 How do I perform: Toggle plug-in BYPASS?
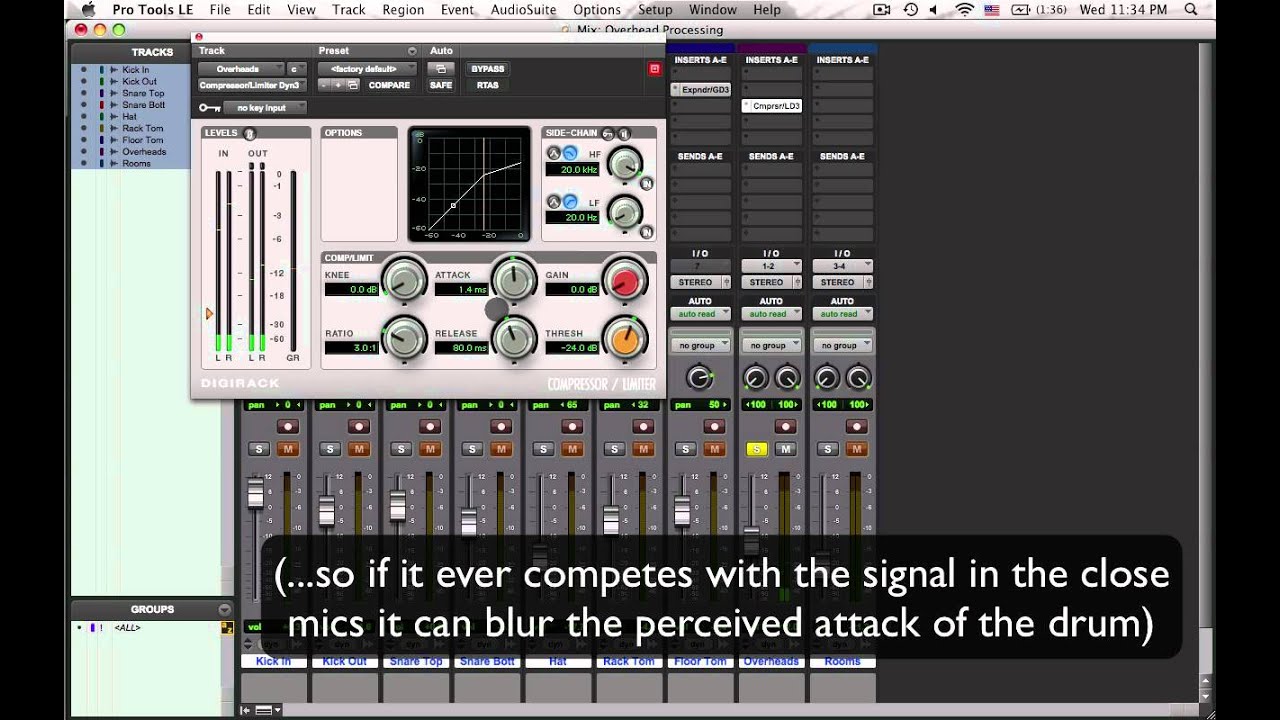(x=488, y=69)
